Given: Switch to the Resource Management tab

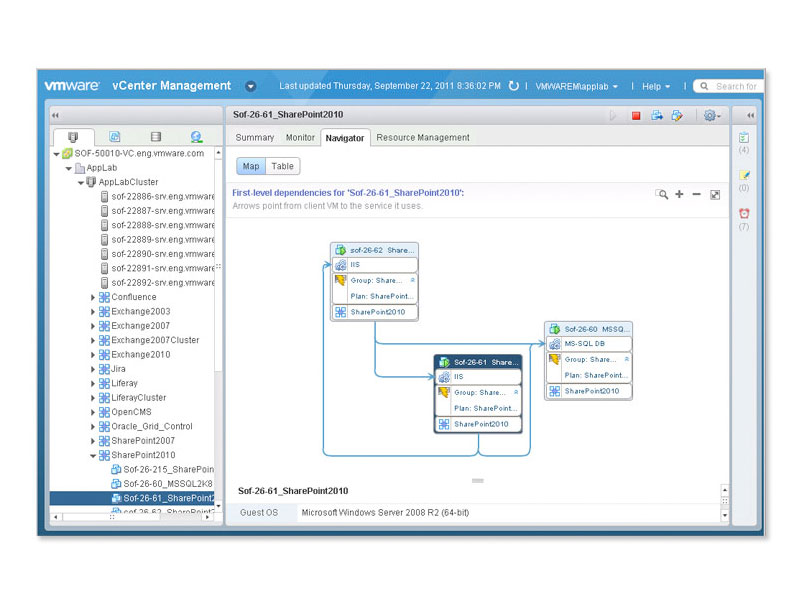Looking at the screenshot, I should tap(423, 137).
